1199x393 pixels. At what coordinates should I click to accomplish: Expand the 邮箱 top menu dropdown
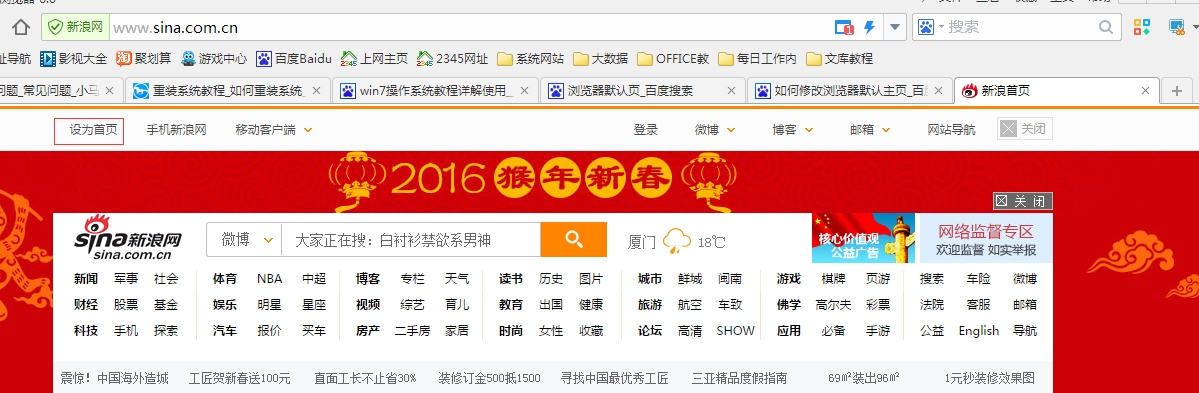(870, 130)
